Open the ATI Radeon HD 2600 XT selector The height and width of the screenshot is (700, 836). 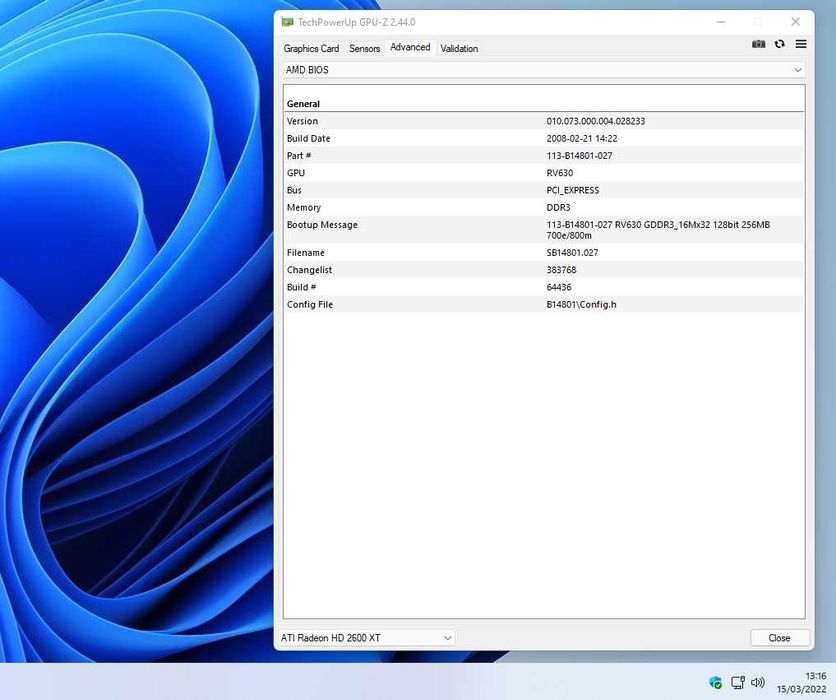[365, 638]
